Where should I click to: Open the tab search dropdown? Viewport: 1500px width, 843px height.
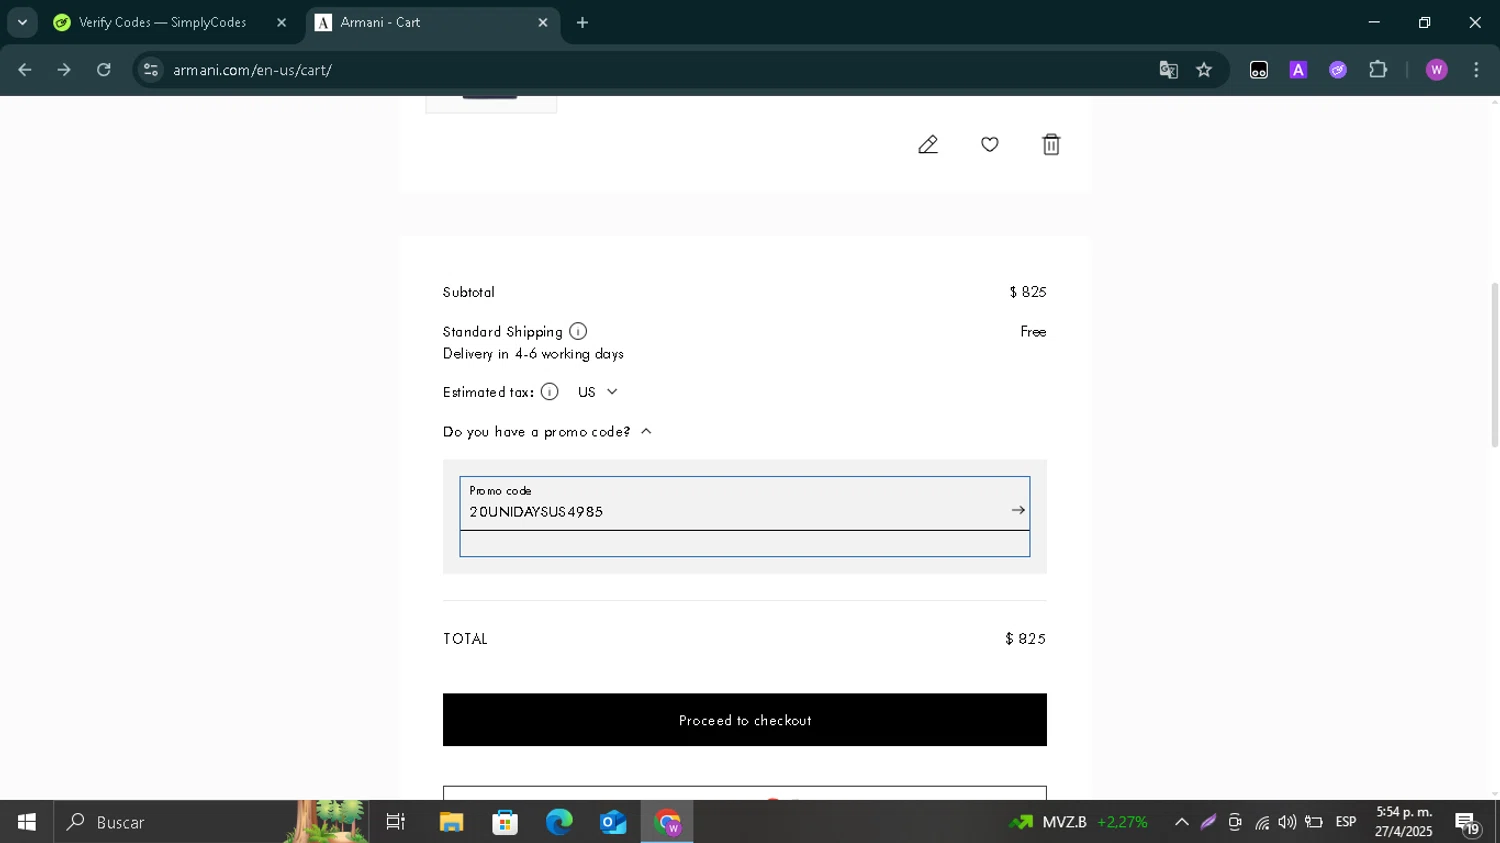coord(22,22)
